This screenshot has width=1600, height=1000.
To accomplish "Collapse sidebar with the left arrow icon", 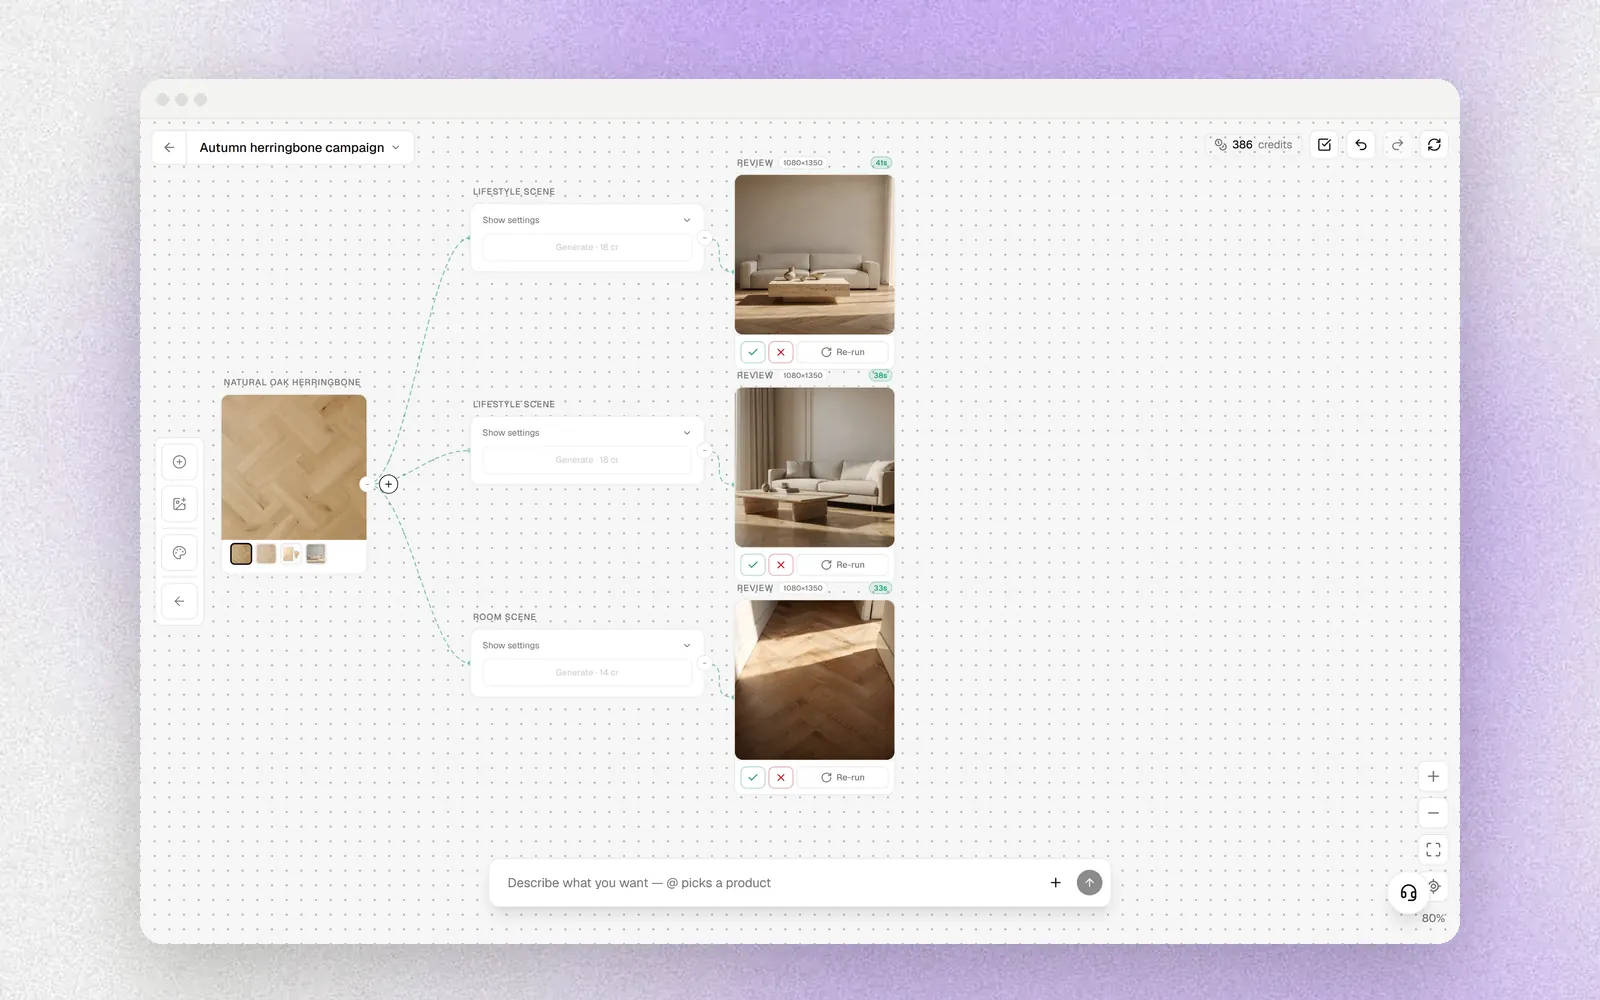I will click(180, 601).
